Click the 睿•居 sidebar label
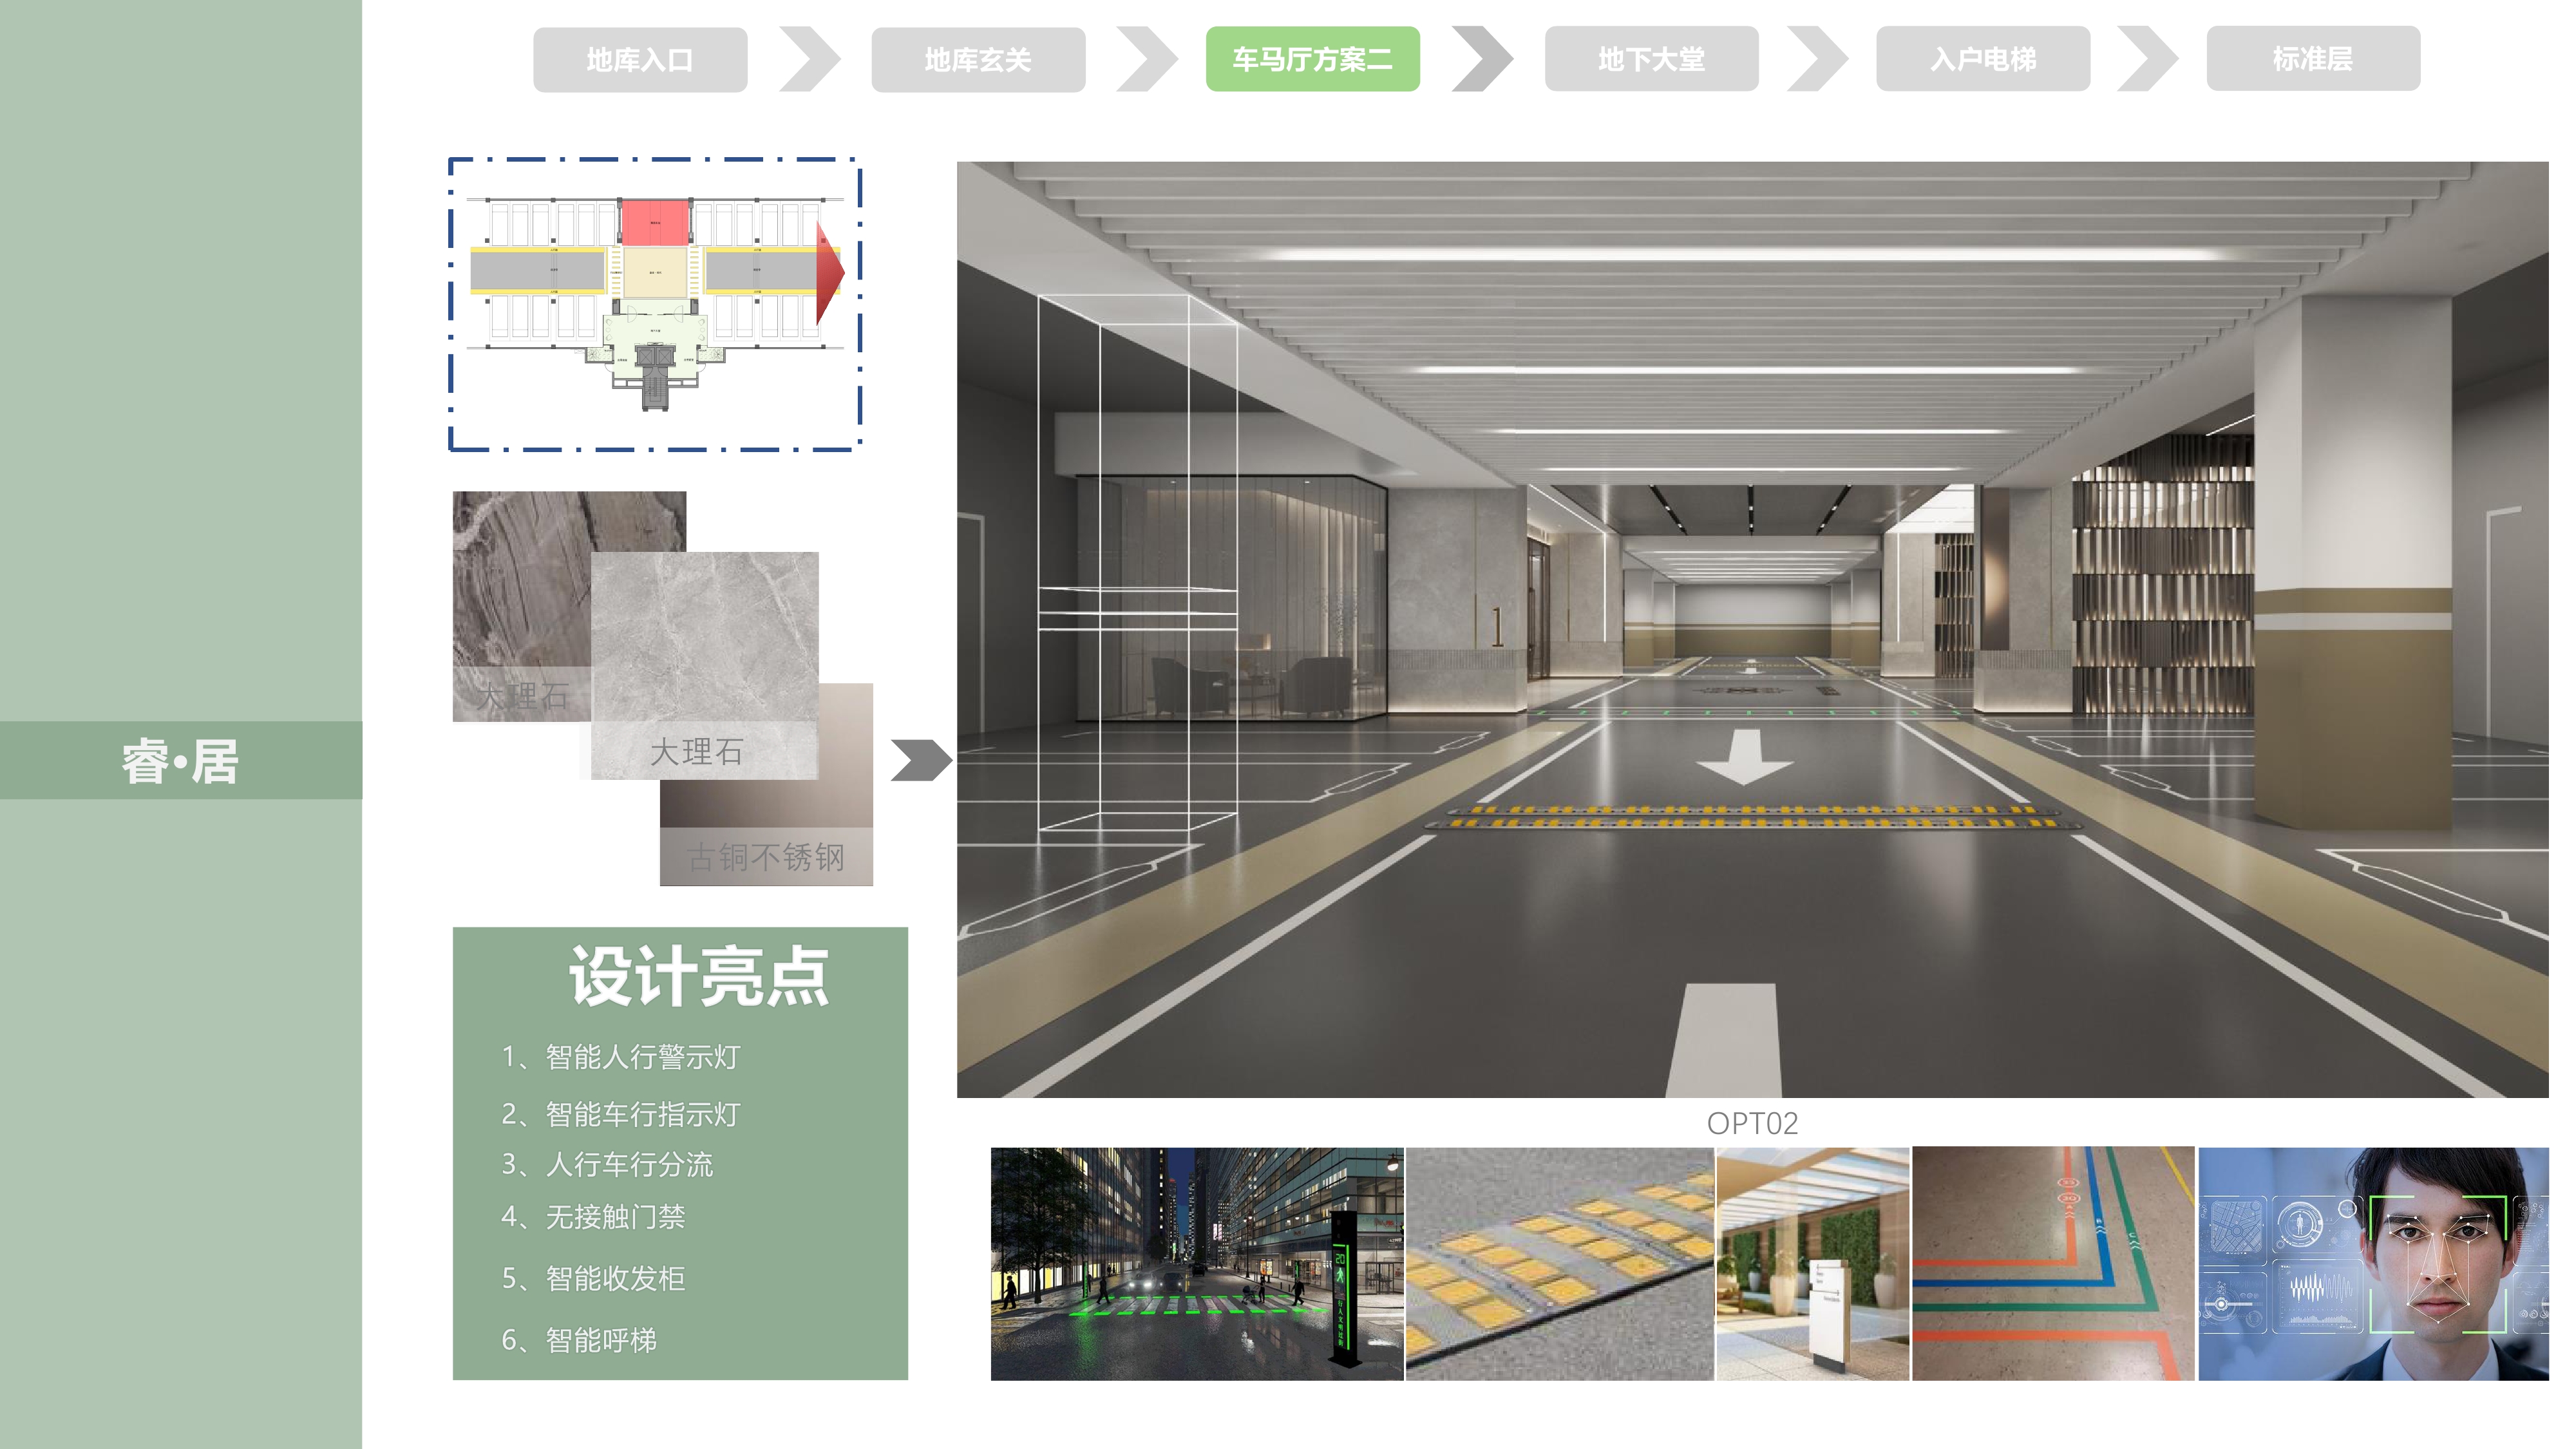 [x=181, y=761]
